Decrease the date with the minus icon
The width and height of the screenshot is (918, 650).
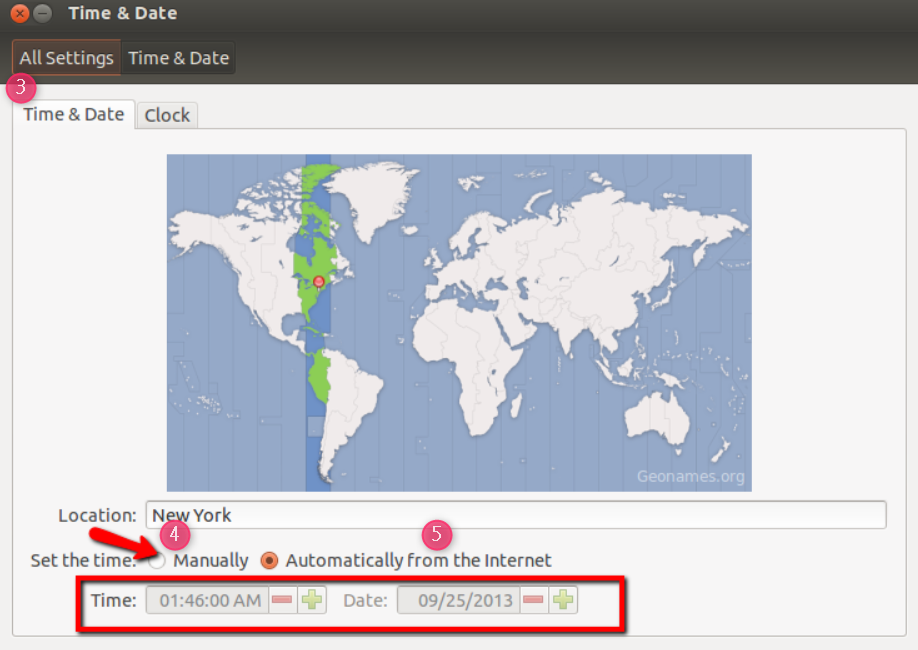coord(534,600)
